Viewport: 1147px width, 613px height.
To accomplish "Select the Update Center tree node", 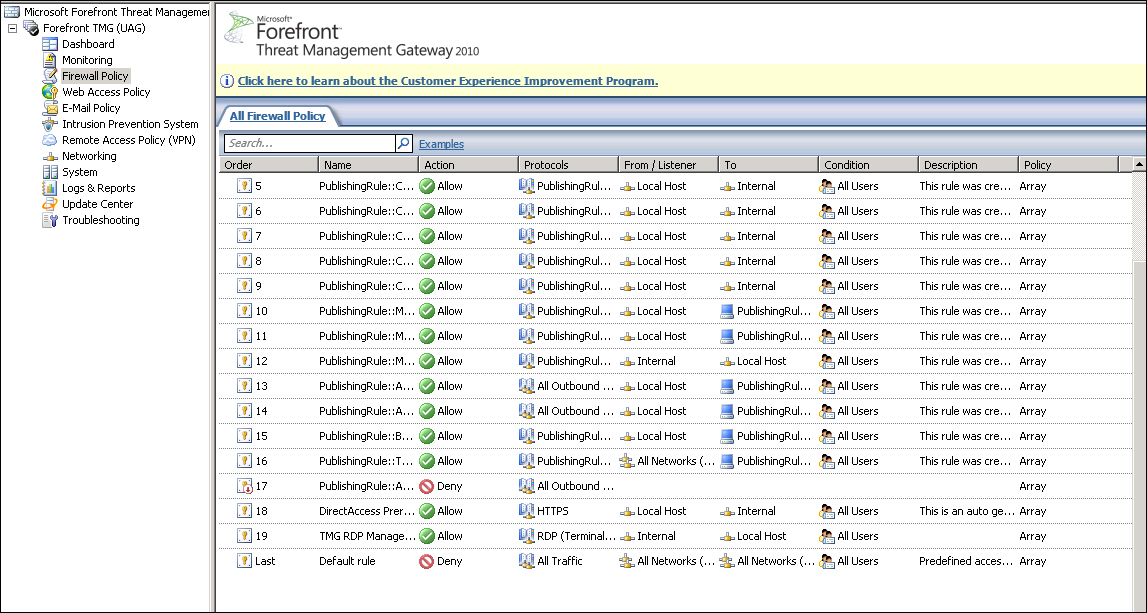I will [97, 204].
